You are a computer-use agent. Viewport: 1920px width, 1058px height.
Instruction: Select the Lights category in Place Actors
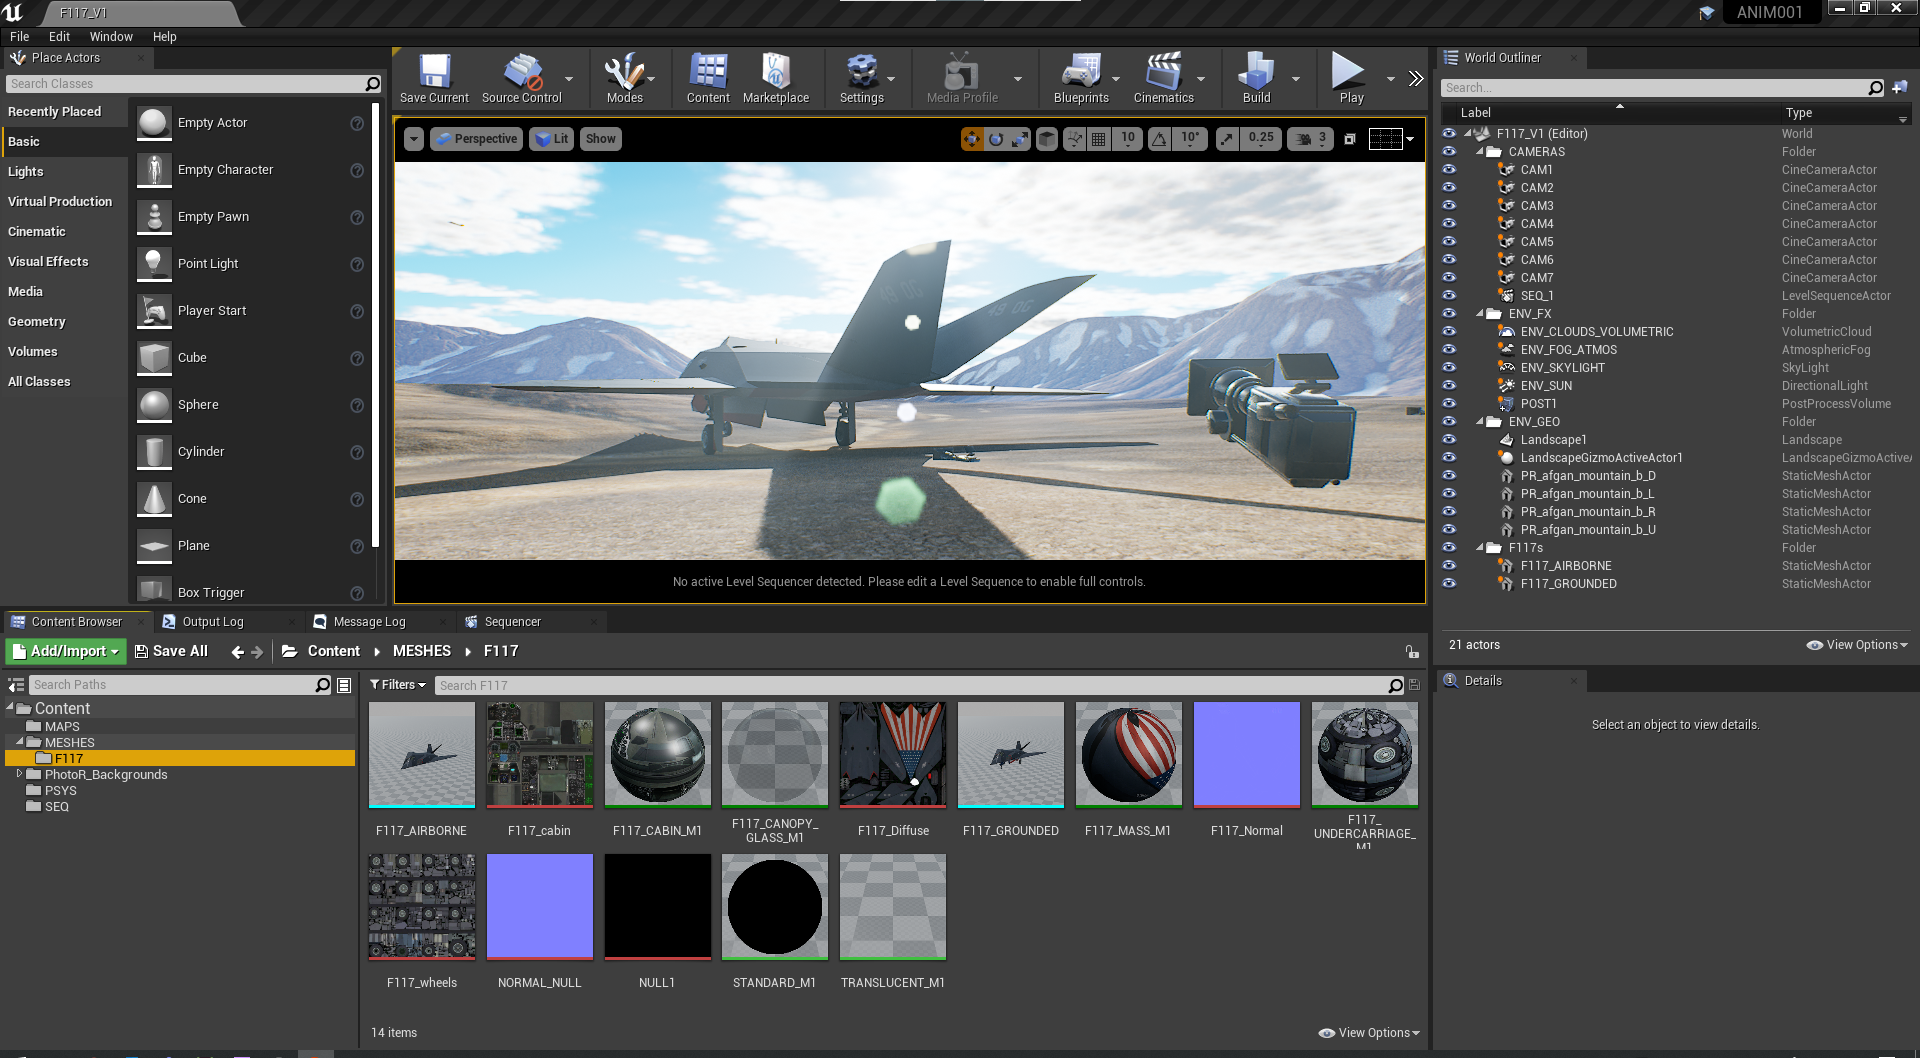click(26, 172)
